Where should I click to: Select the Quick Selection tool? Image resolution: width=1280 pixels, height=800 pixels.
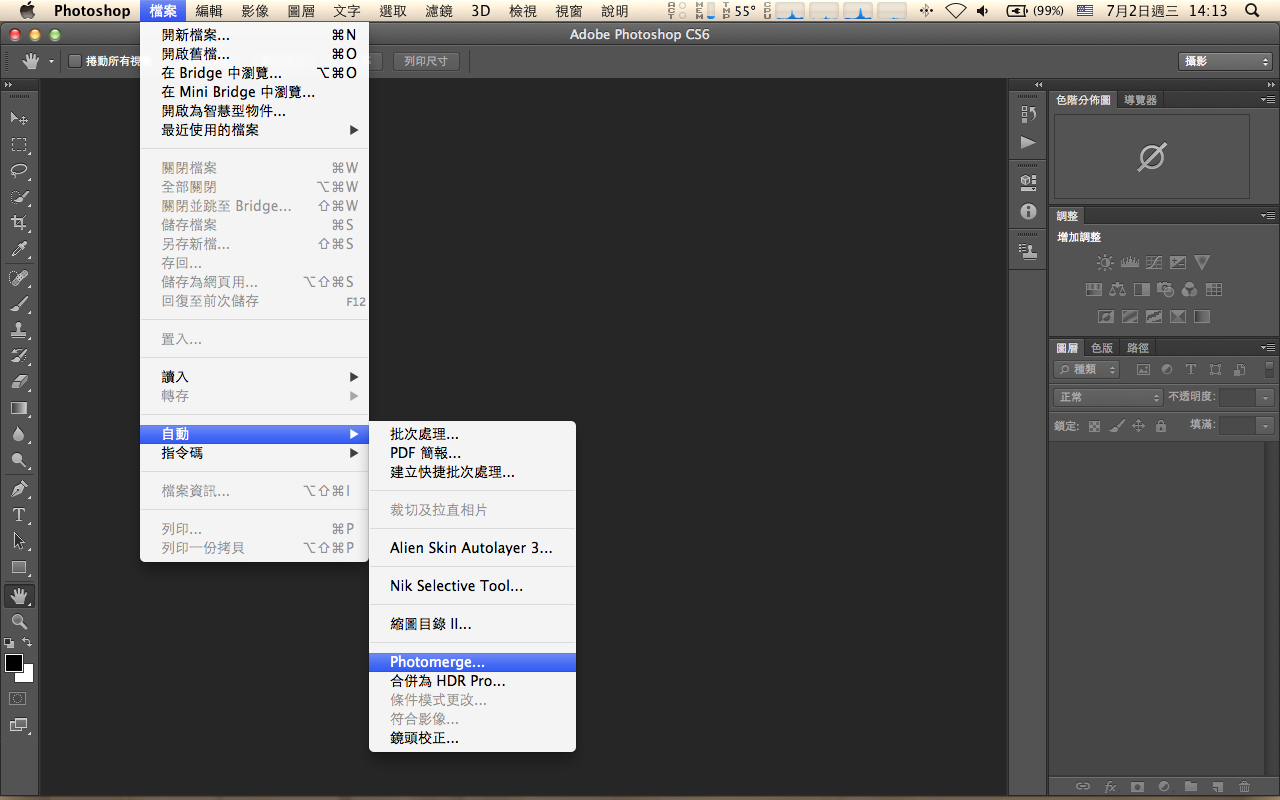[x=19, y=197]
